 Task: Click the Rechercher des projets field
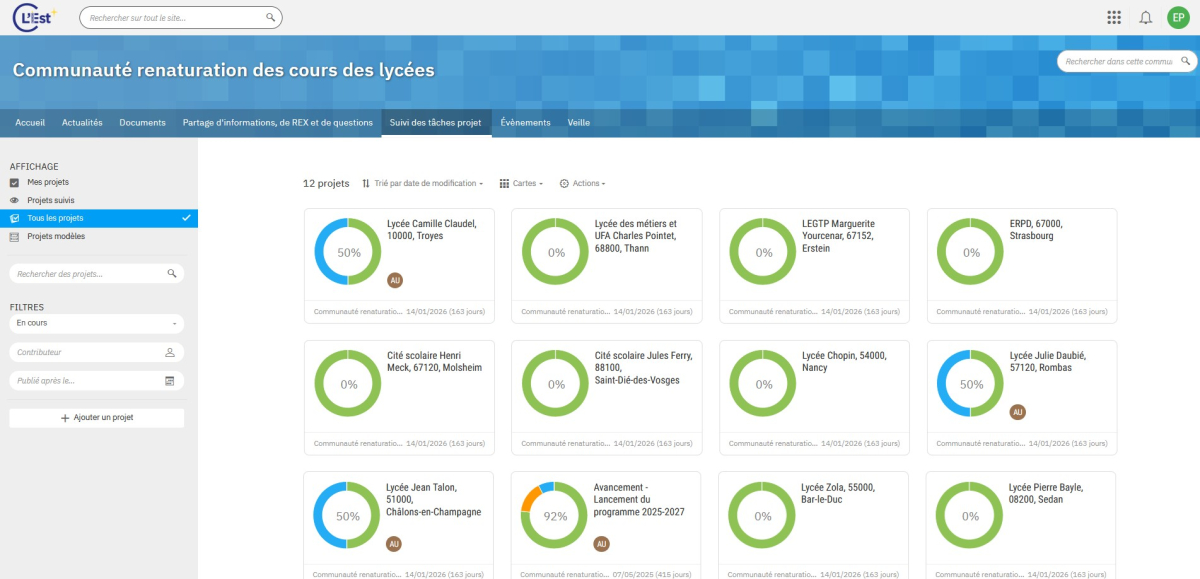[97, 273]
